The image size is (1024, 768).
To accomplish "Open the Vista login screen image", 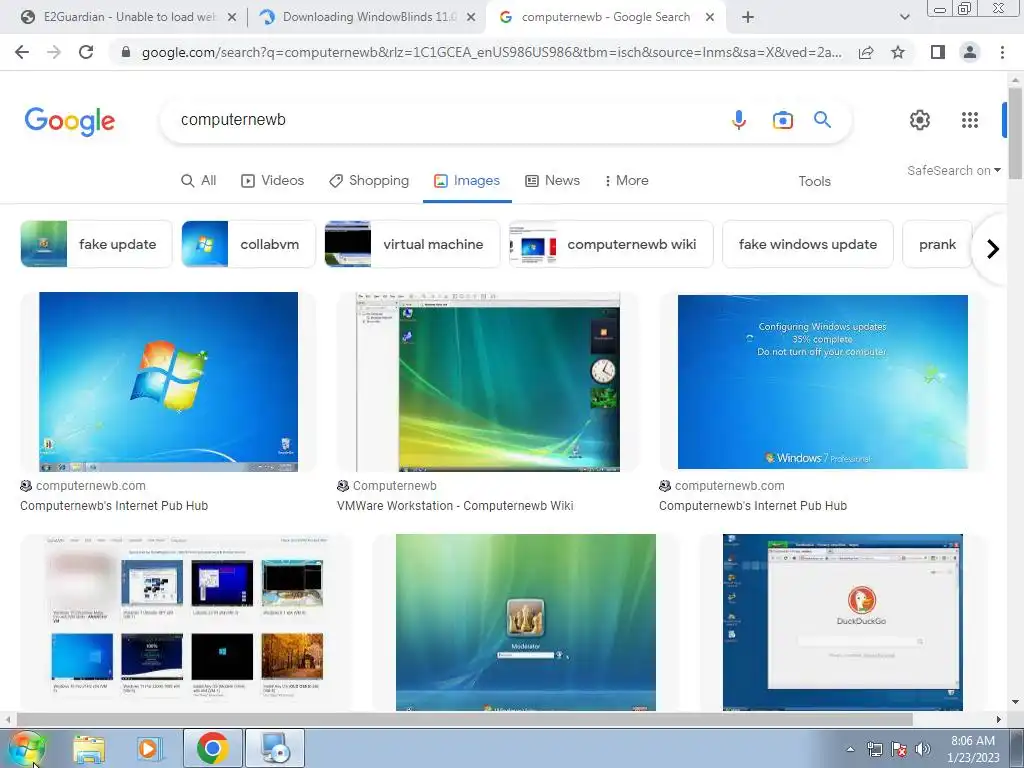I will click(x=526, y=623).
